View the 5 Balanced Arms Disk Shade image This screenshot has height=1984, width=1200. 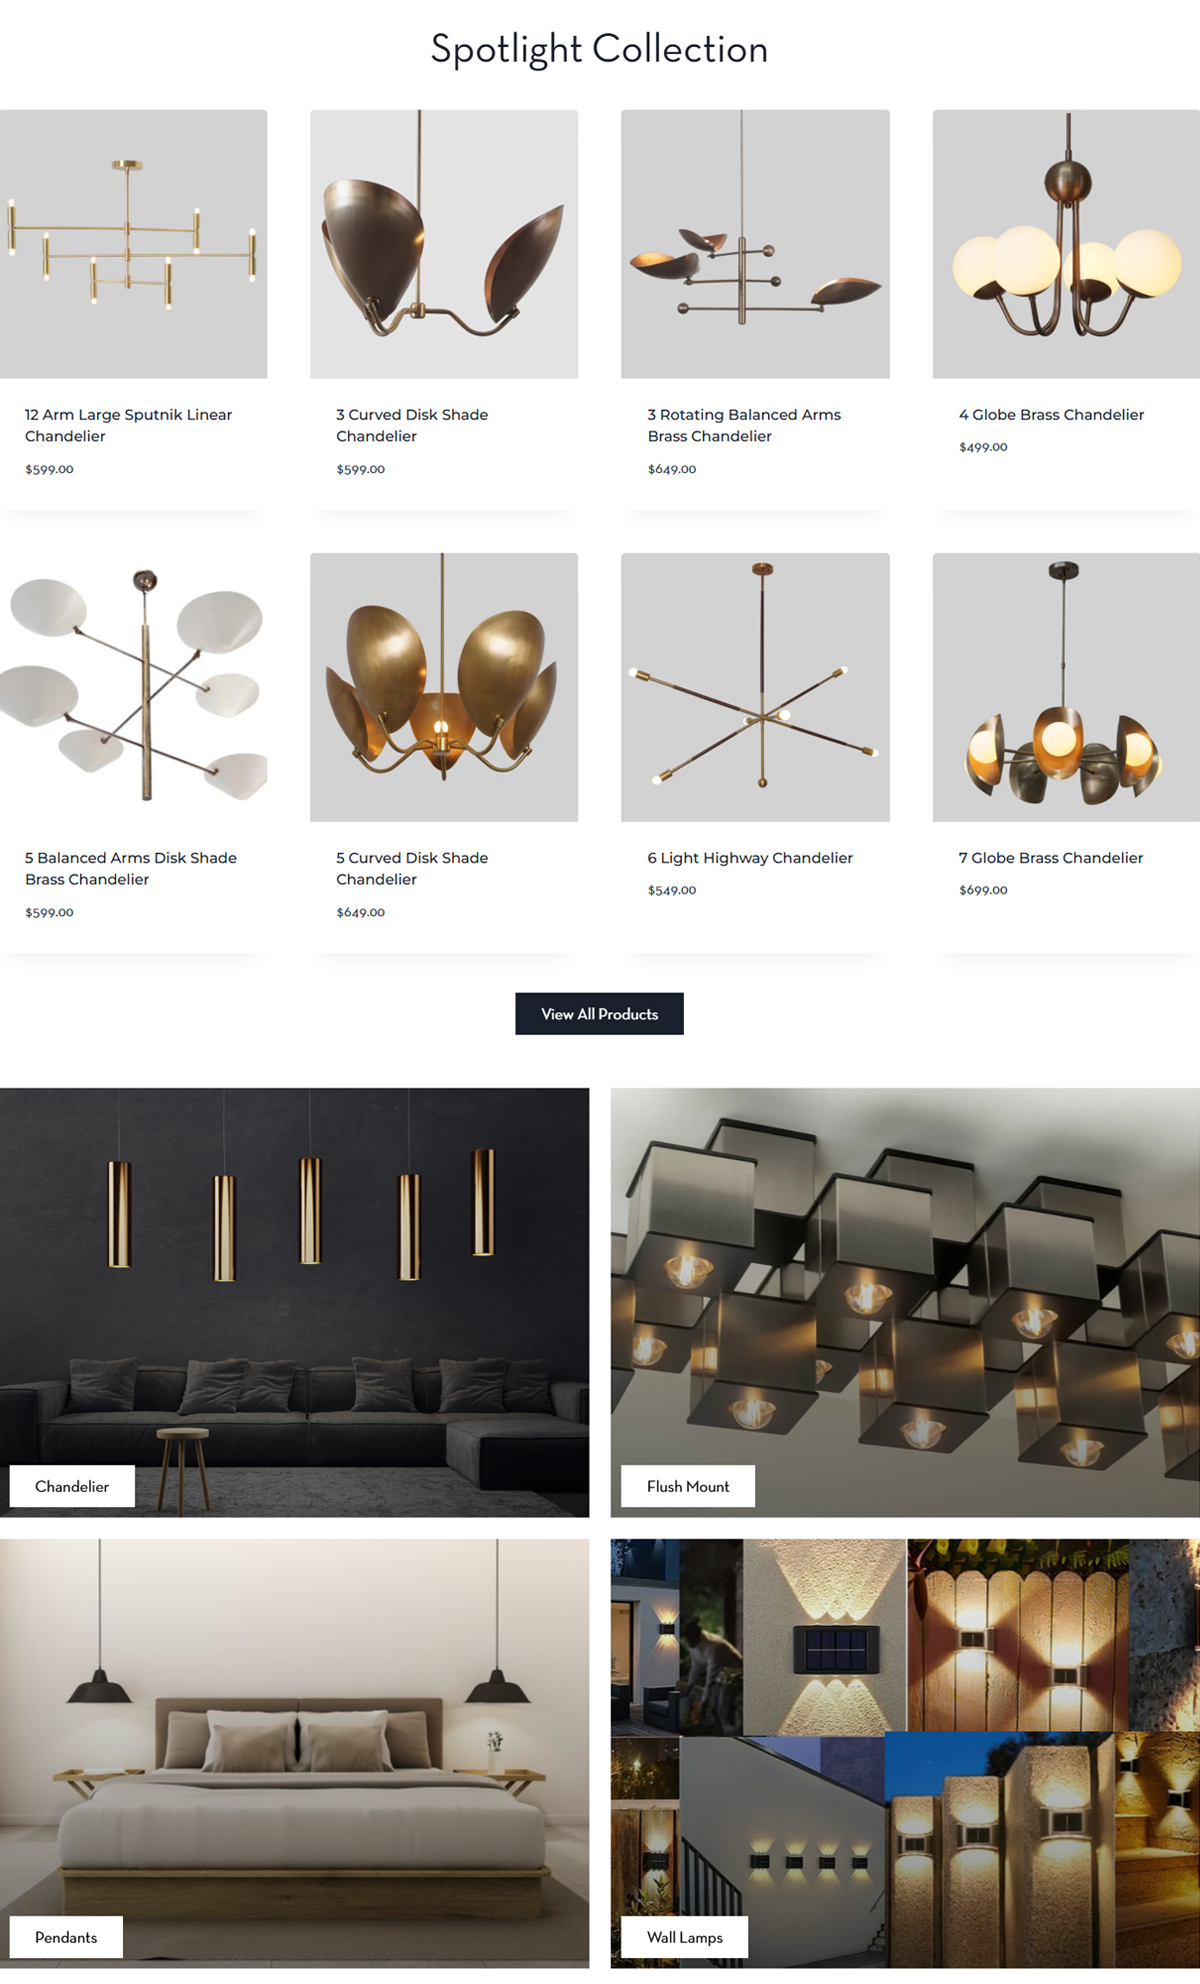133,687
